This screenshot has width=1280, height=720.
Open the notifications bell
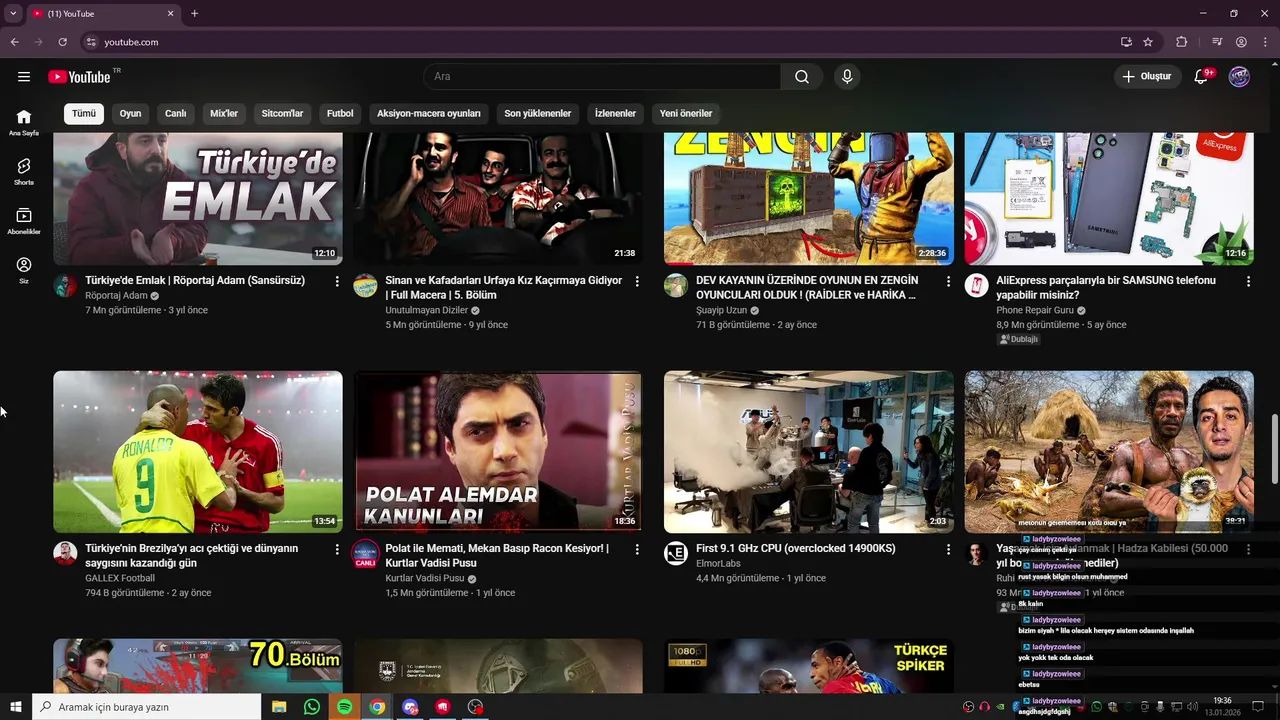[x=1201, y=77]
